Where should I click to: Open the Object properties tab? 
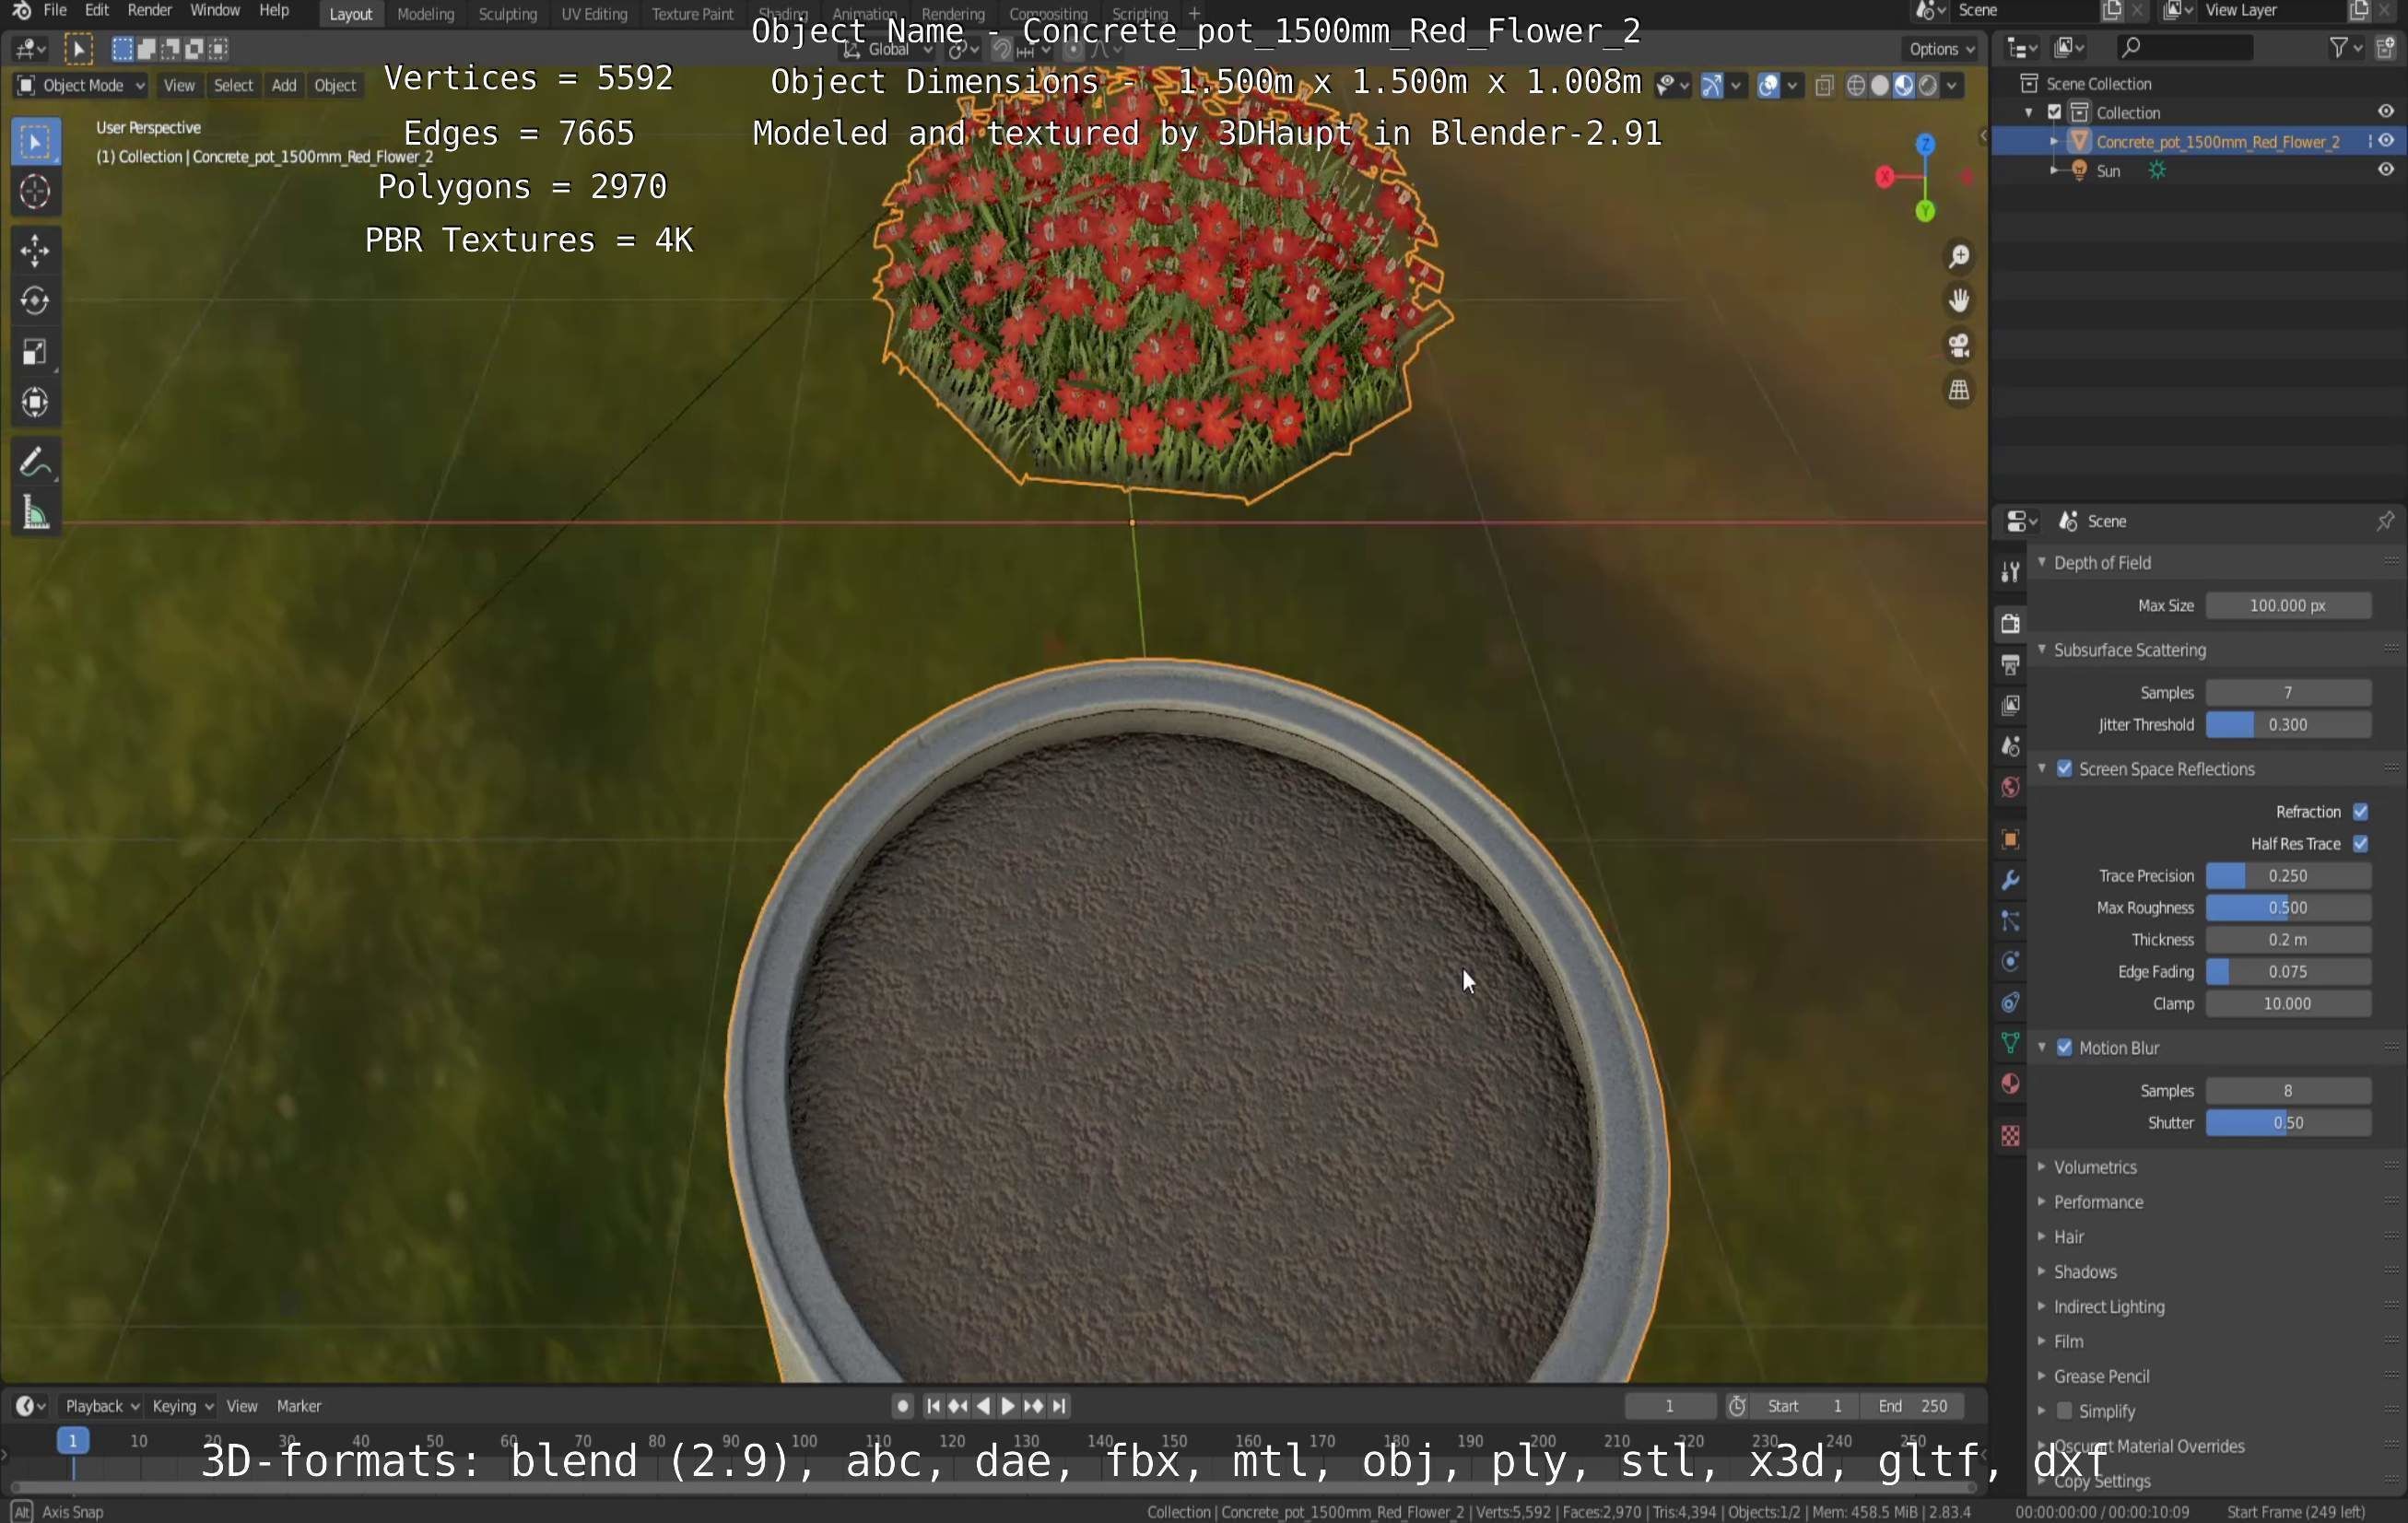[x=2010, y=840]
